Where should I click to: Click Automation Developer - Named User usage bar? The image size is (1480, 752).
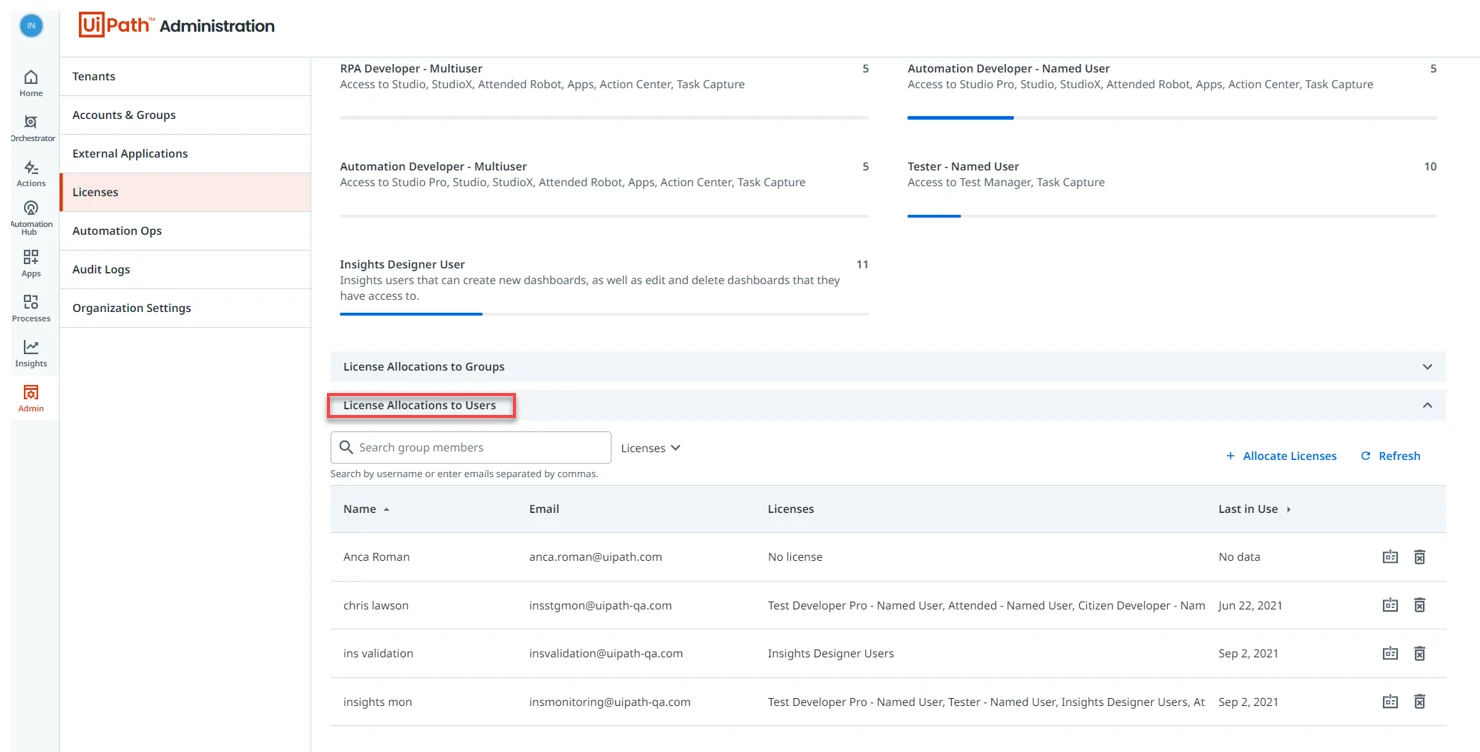[1172, 118]
